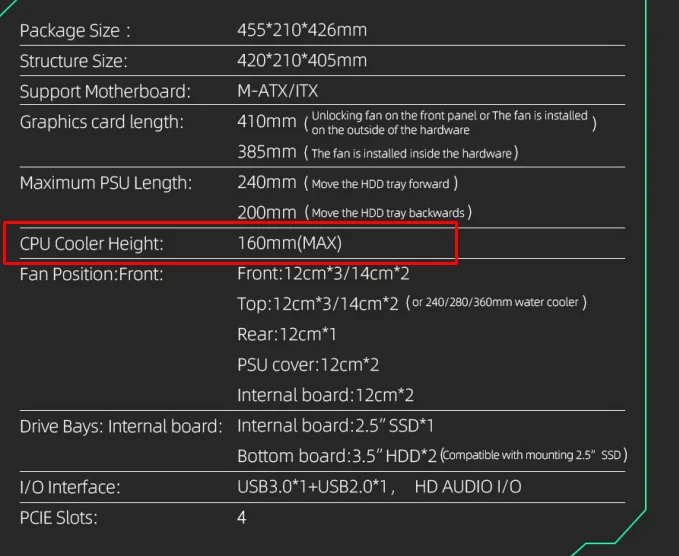Click the Support Motherboard label
Image resolution: width=679 pixels, height=556 pixels.
pyautogui.click(x=105, y=92)
